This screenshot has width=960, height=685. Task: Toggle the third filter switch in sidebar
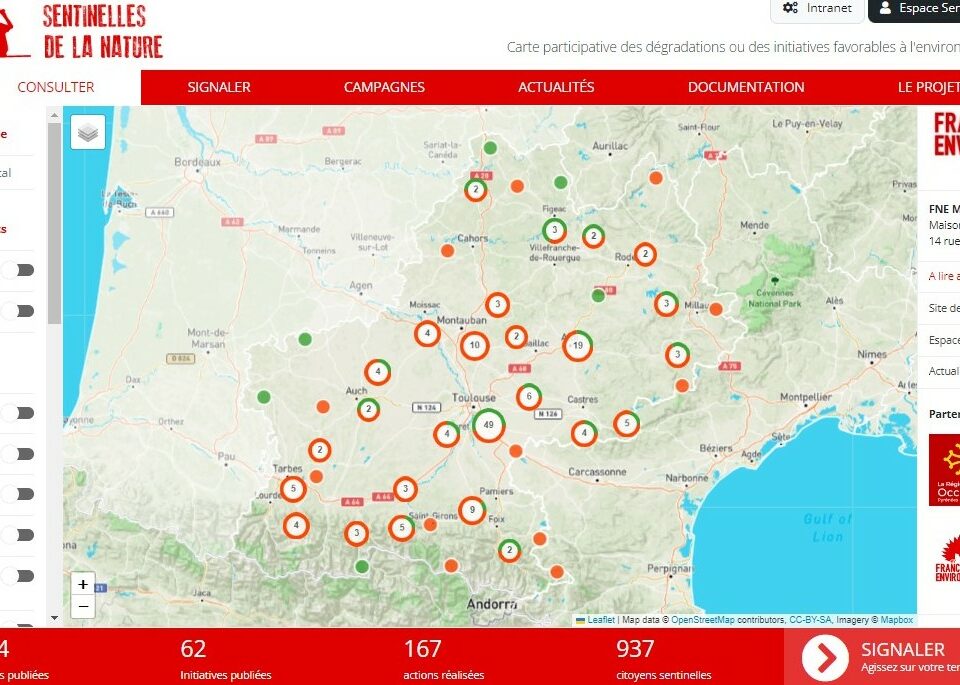pyautogui.click(x=17, y=413)
